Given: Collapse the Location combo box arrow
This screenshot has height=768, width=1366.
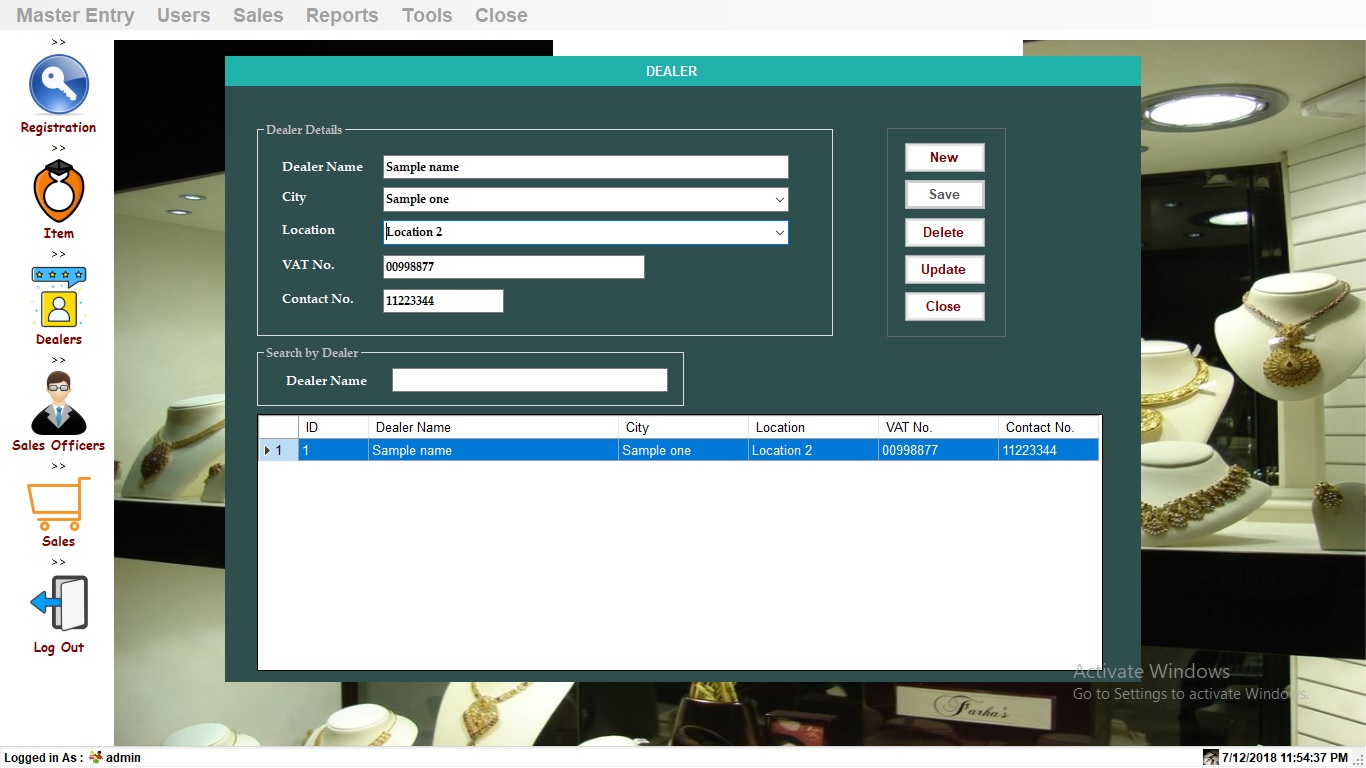Looking at the screenshot, I should [780, 232].
